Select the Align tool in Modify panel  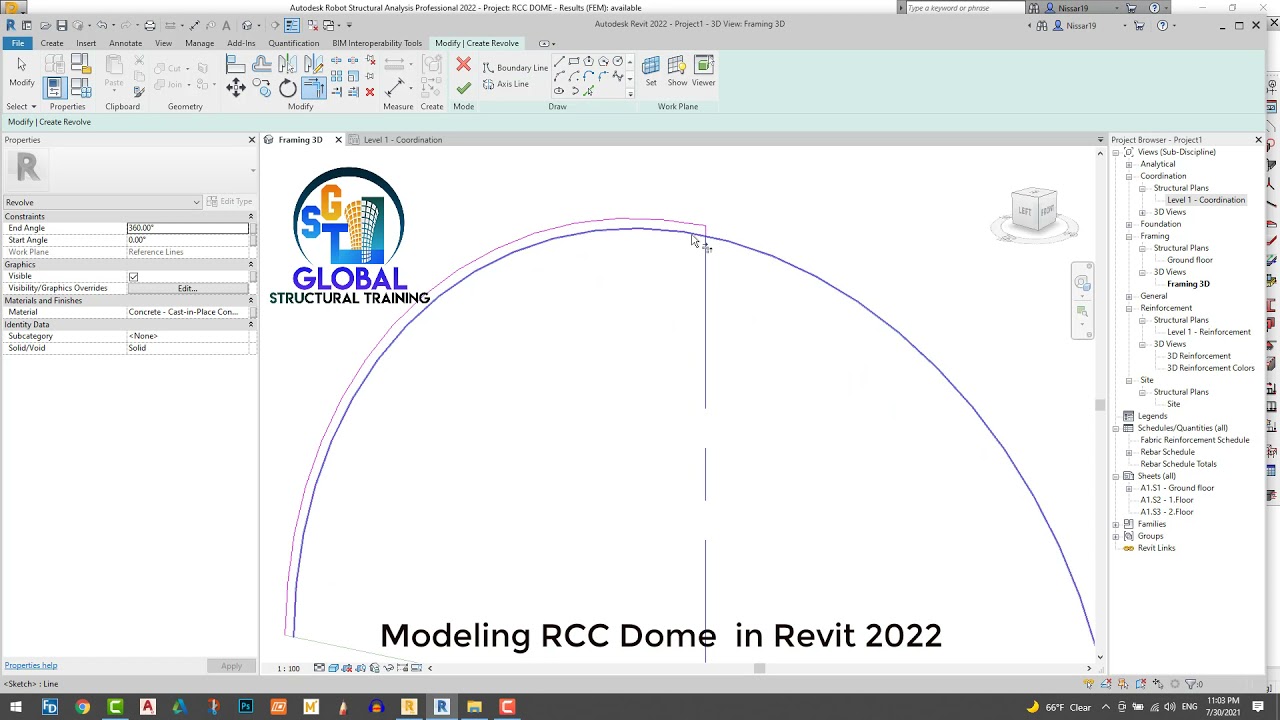point(236,65)
